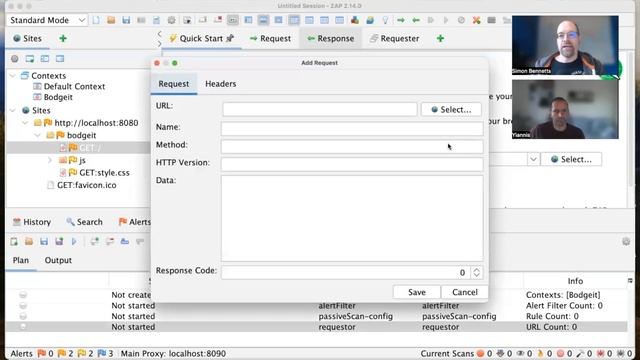This screenshot has width=640, height=360.
Task: Select the requestor job row in plan table
Action: 316,327
